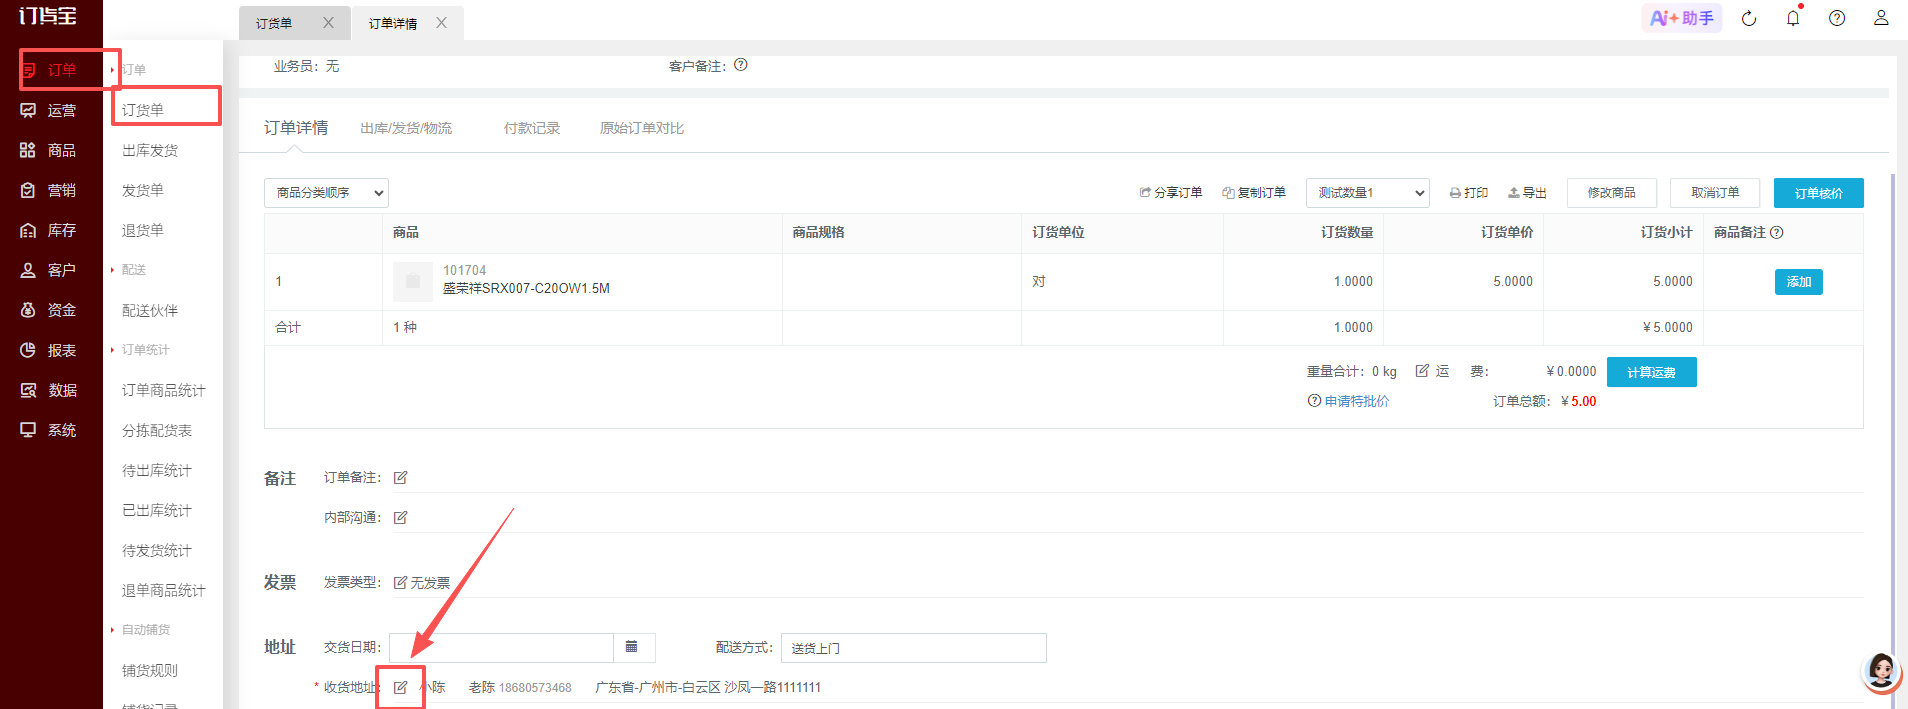The height and width of the screenshot is (709, 1908).
Task: Open 订单商品统计 in sidebar submenu
Action: coord(164,390)
